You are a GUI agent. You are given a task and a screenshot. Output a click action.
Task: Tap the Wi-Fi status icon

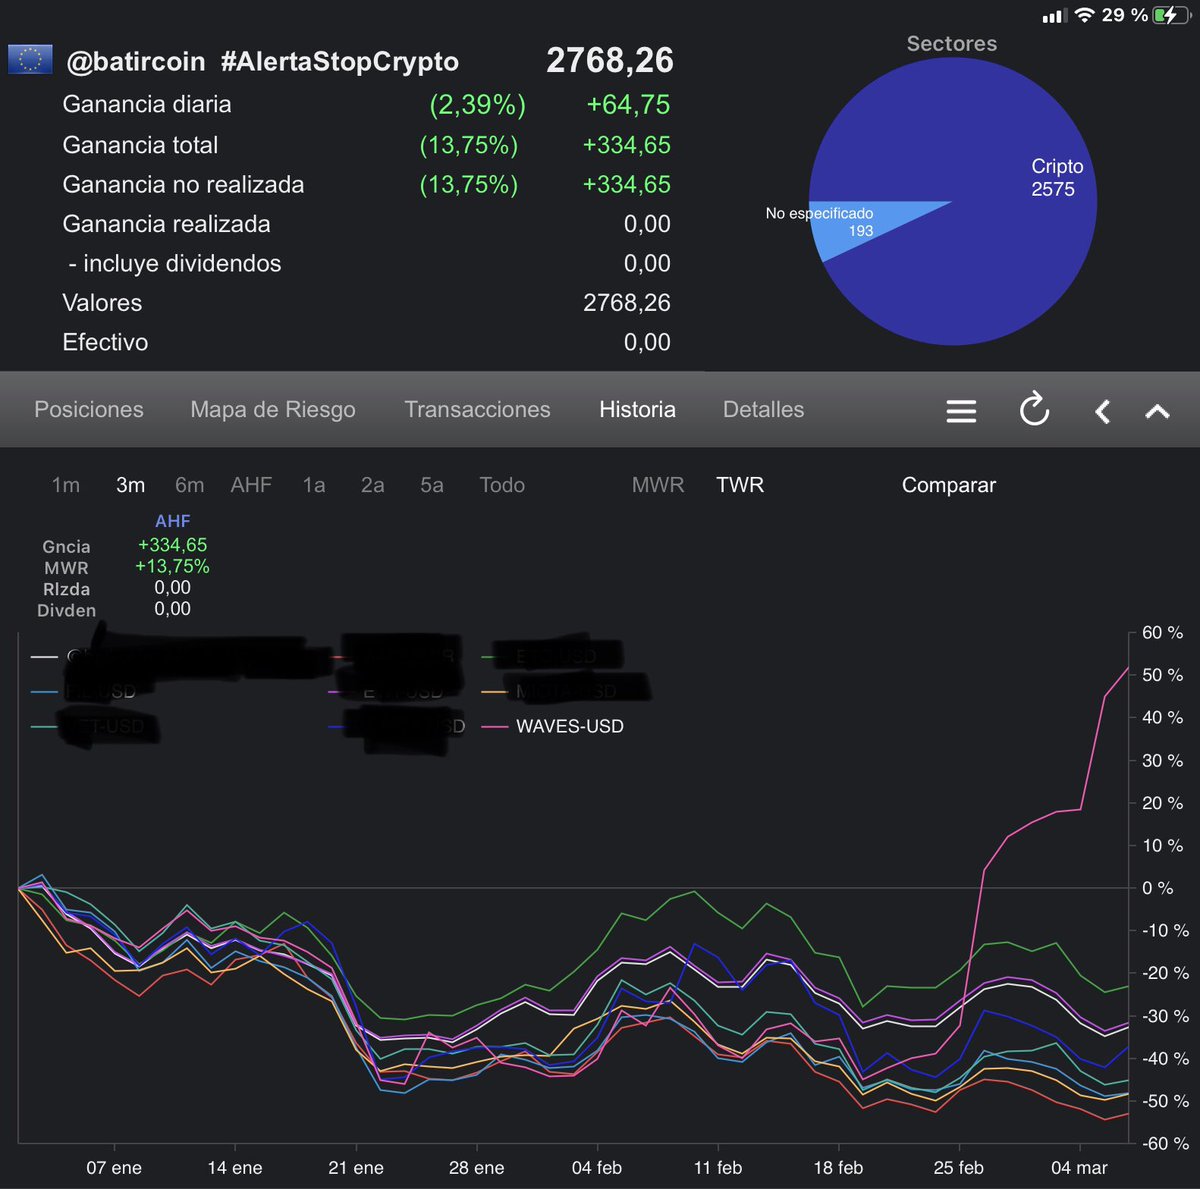pyautogui.click(x=1084, y=15)
